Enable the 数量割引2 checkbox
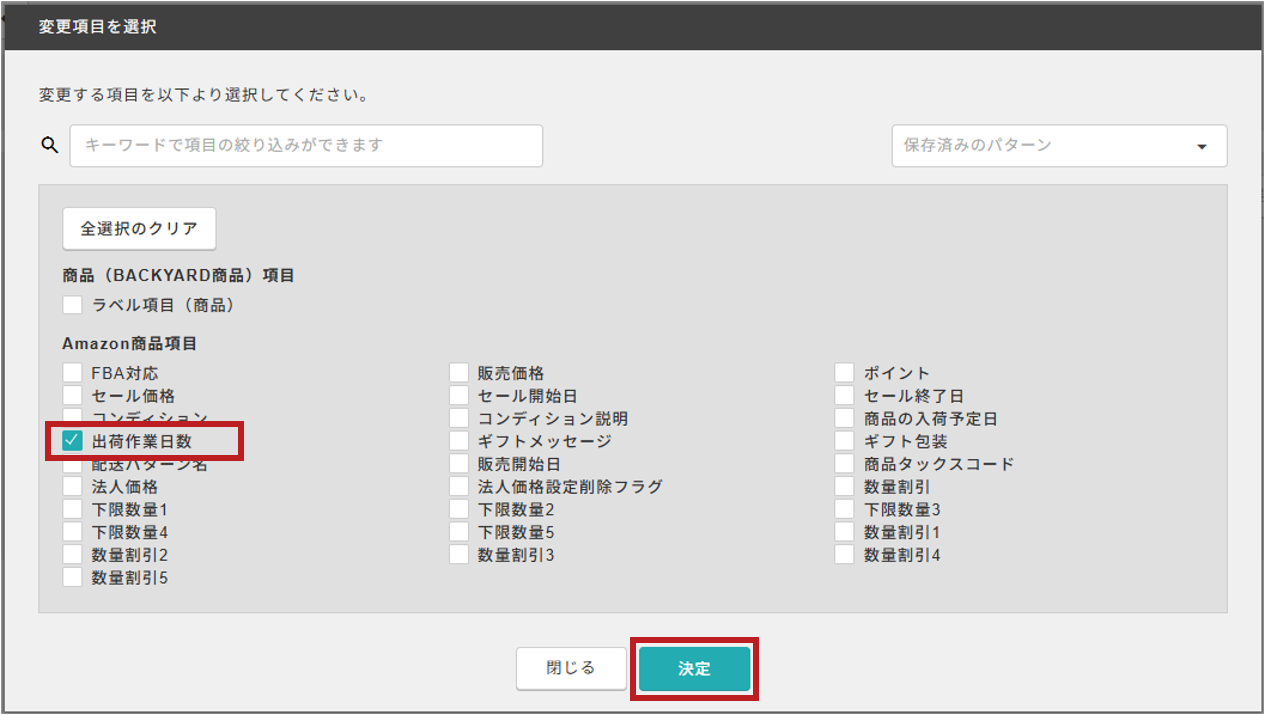This screenshot has width=1265, height=715. pyautogui.click(x=72, y=555)
